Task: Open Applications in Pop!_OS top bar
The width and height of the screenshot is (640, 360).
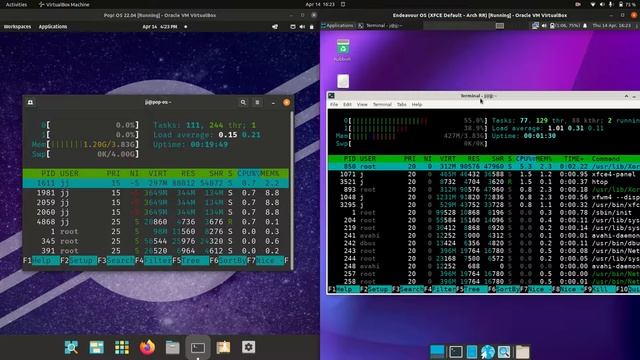Action: pos(53,27)
